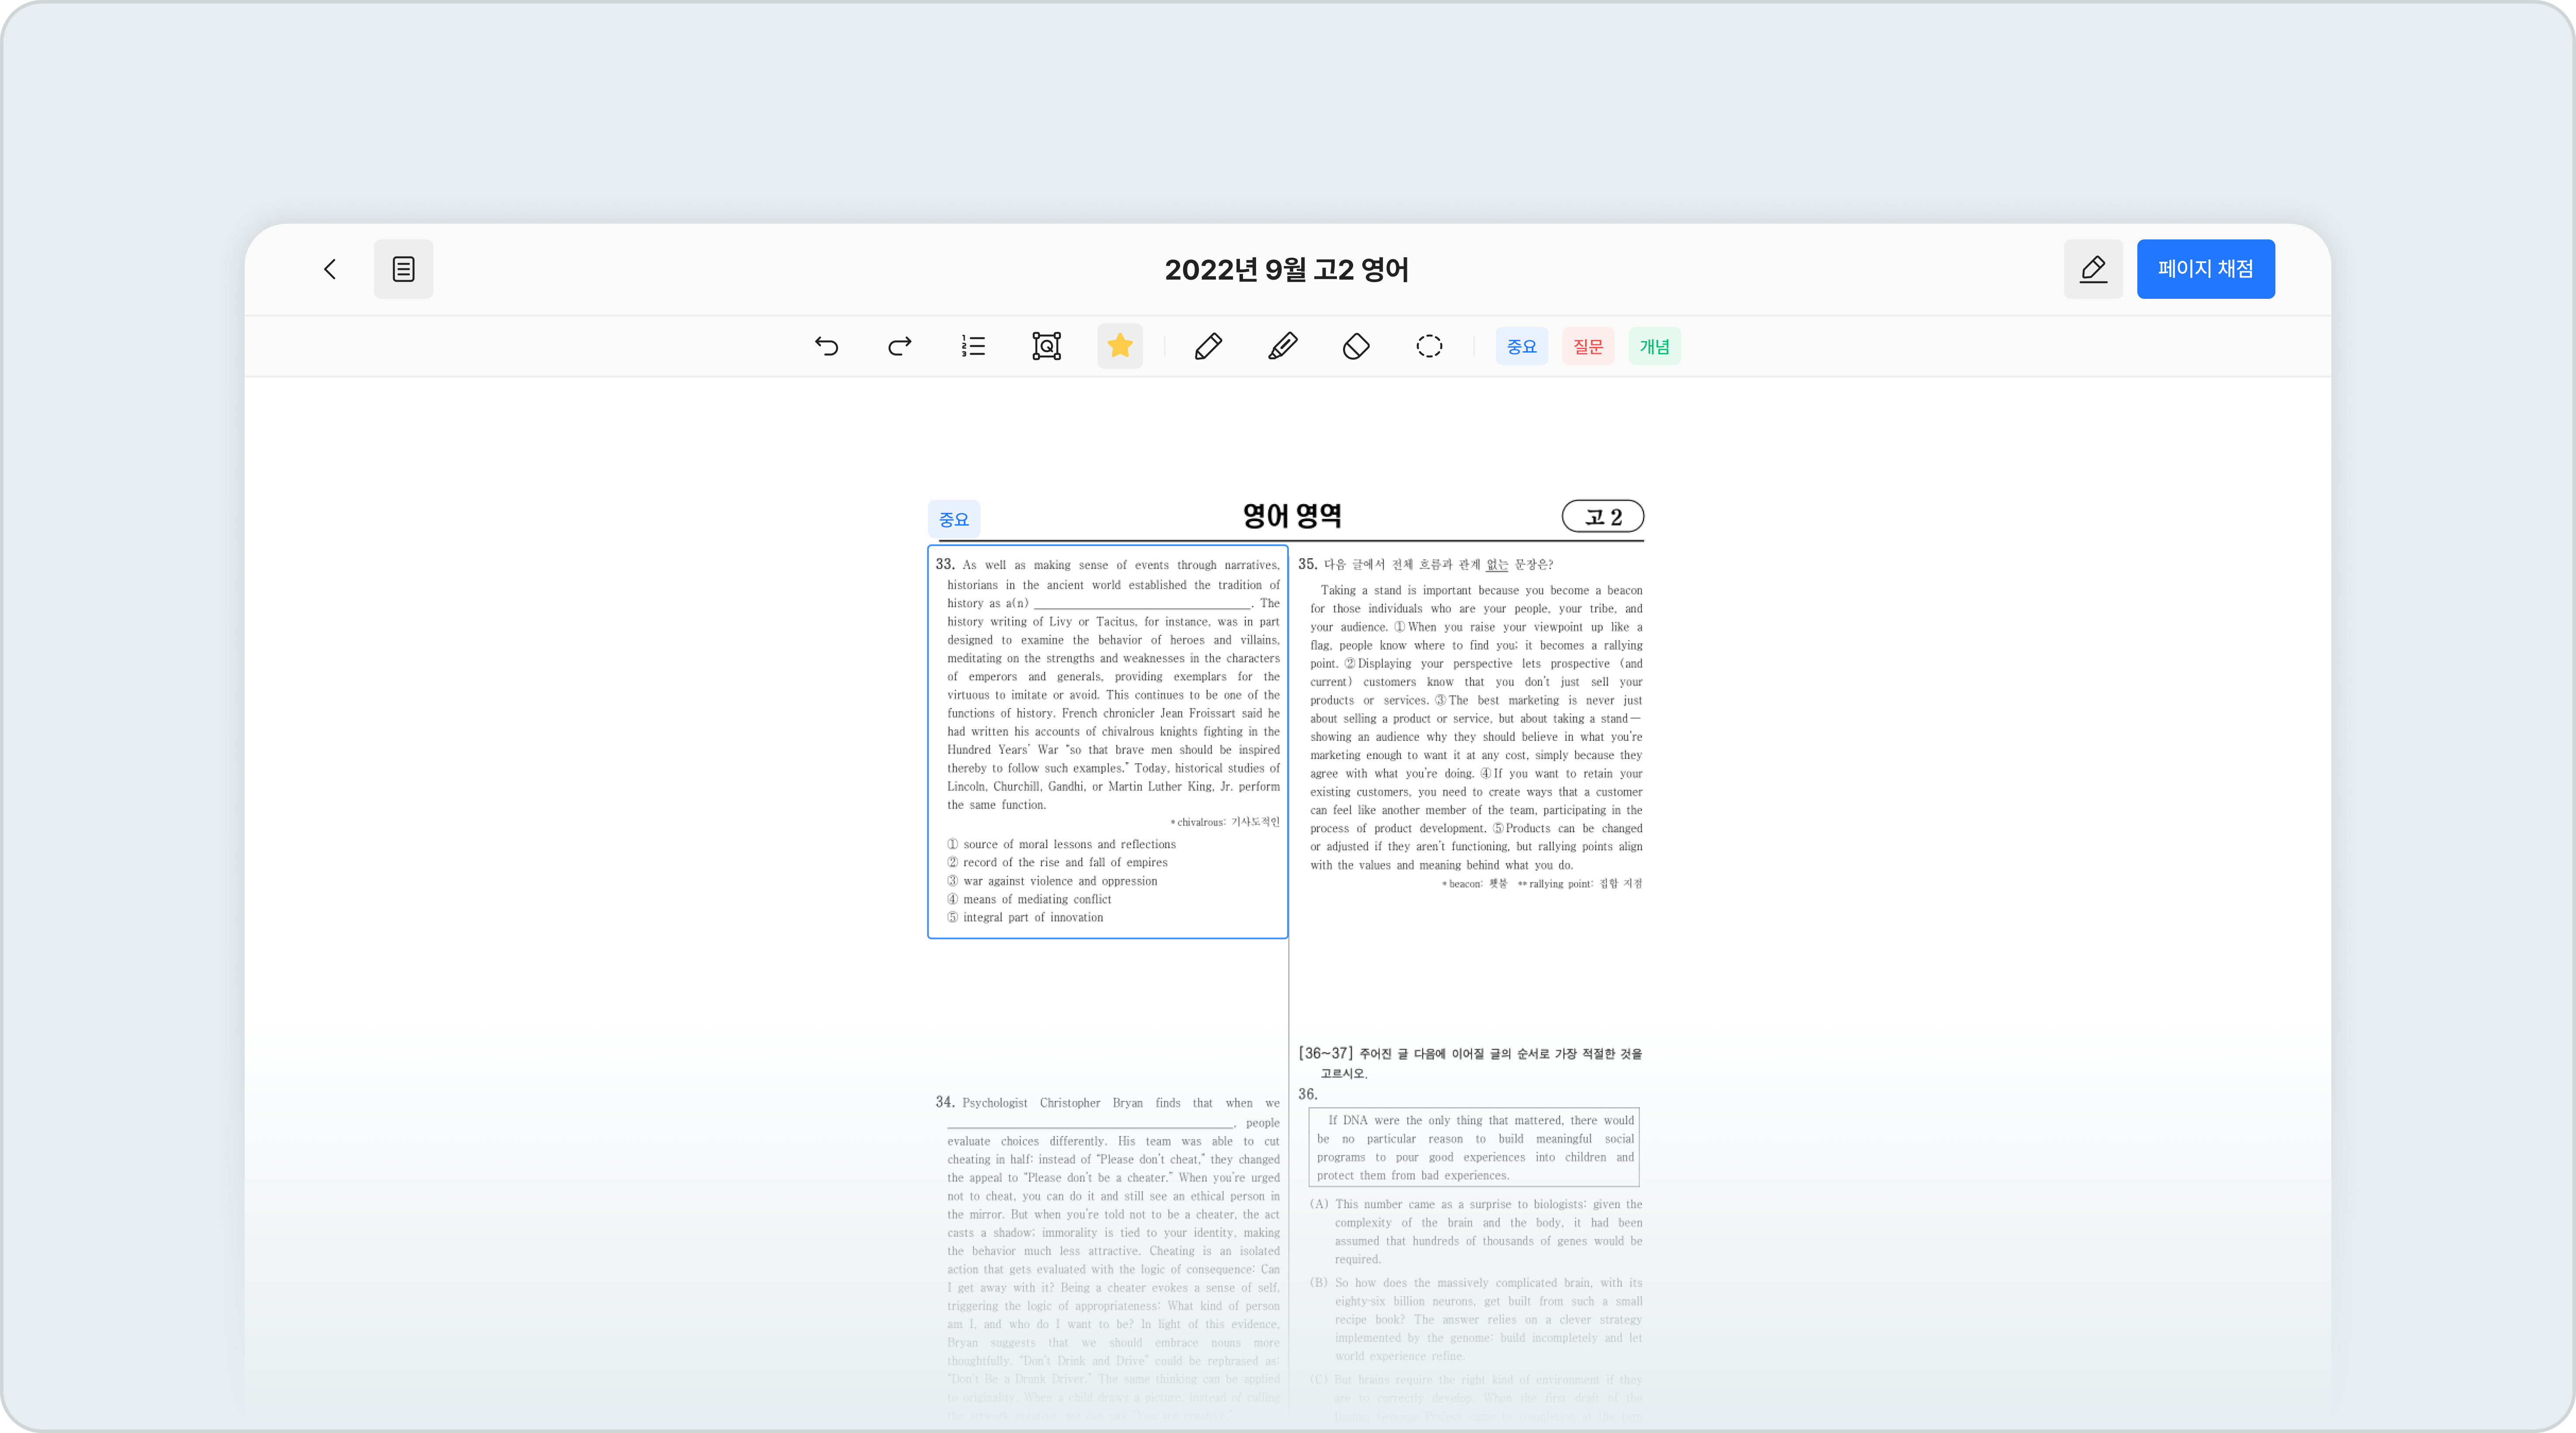This screenshot has height=1433, width=2576.
Task: Open the edit pencil icon near 페이지 채점
Action: coord(2093,269)
